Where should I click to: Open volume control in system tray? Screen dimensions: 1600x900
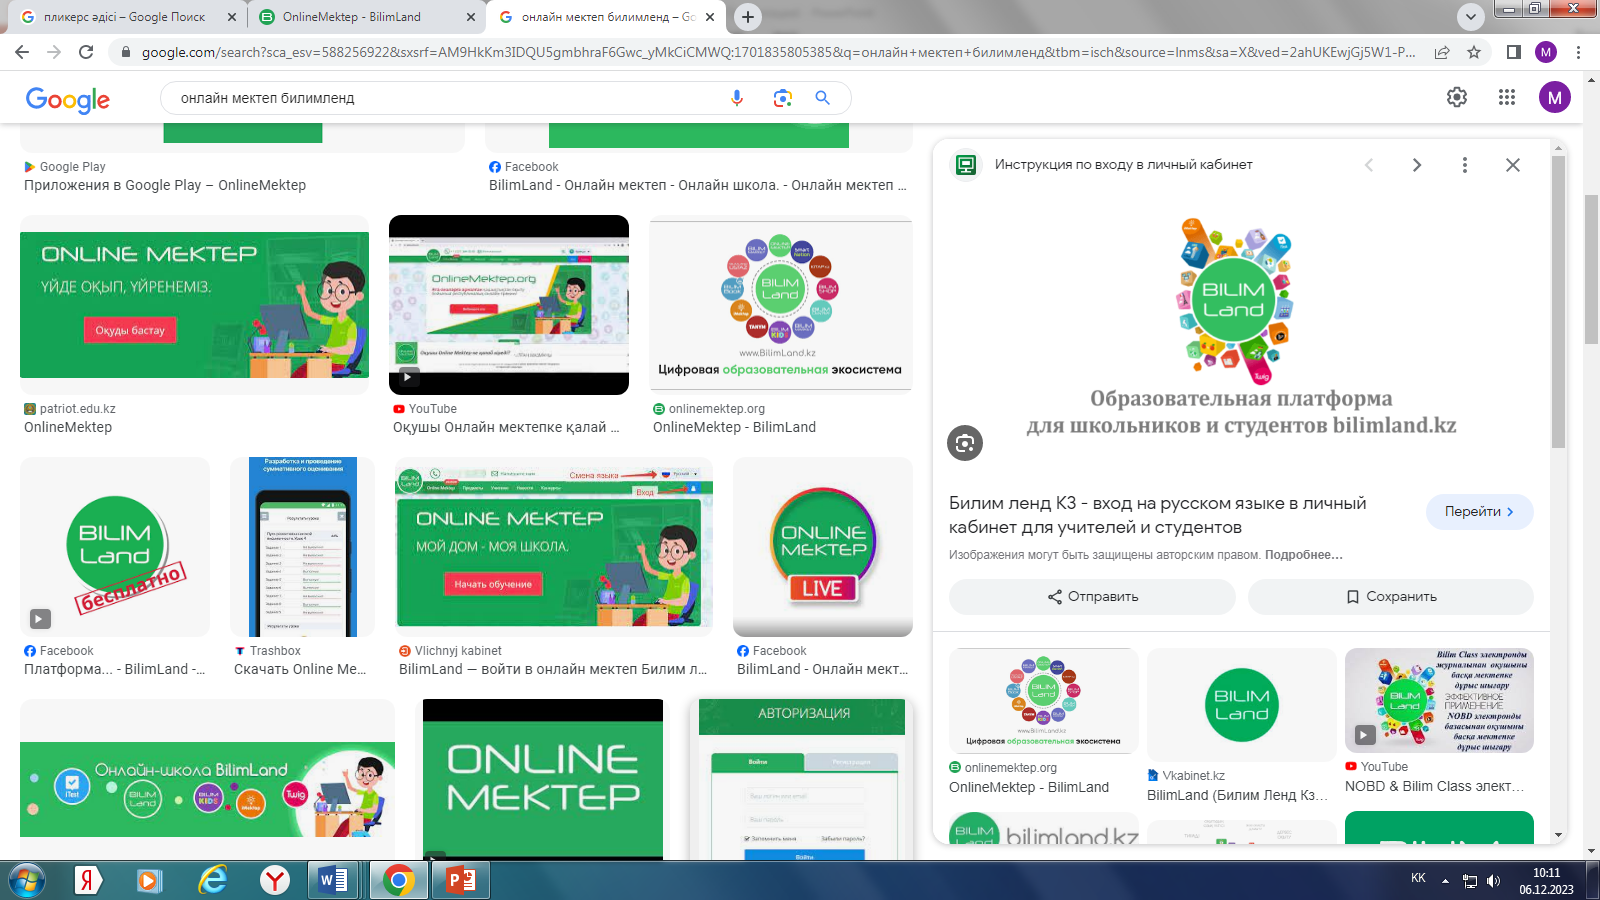[x=1494, y=881]
